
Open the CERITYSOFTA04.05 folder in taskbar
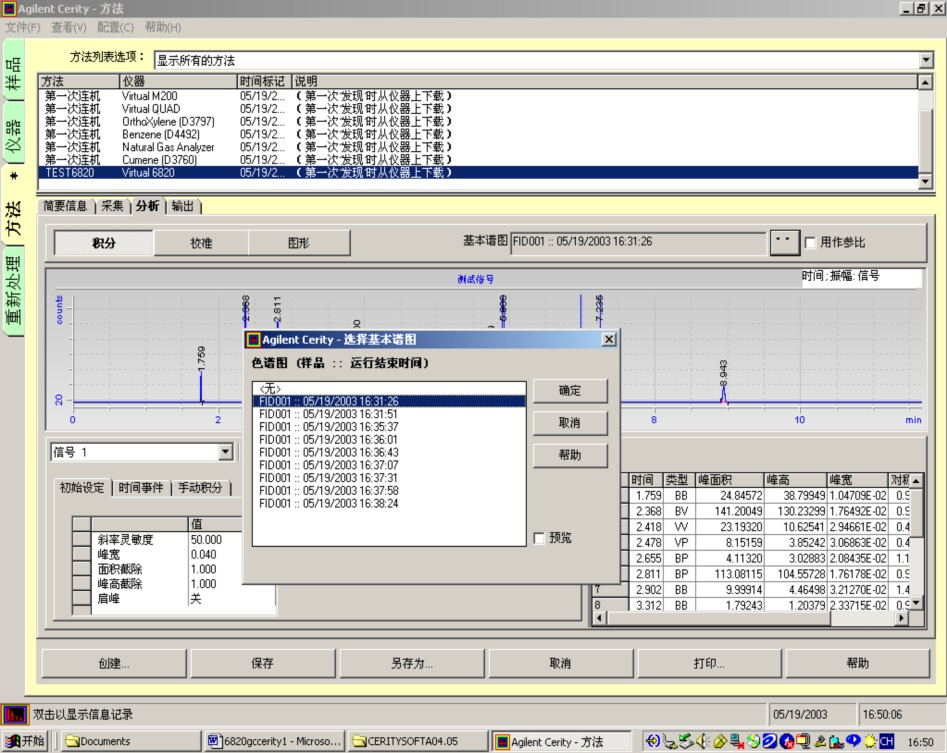[x=418, y=741]
